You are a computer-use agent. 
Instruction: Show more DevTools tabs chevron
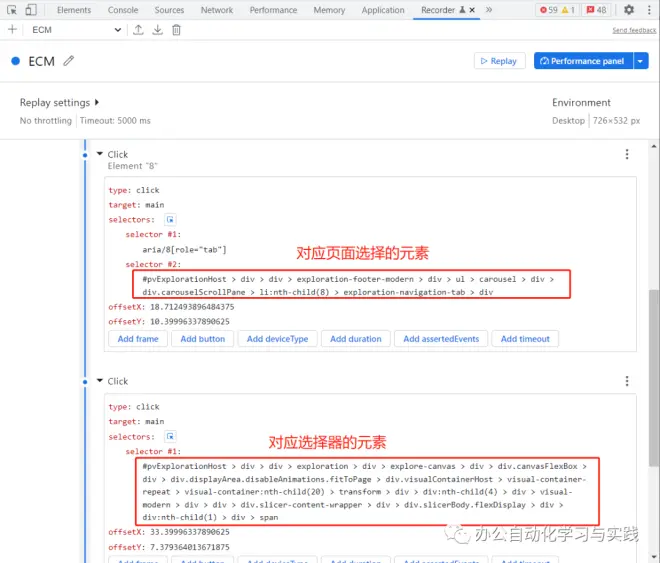pyautogui.click(x=489, y=10)
